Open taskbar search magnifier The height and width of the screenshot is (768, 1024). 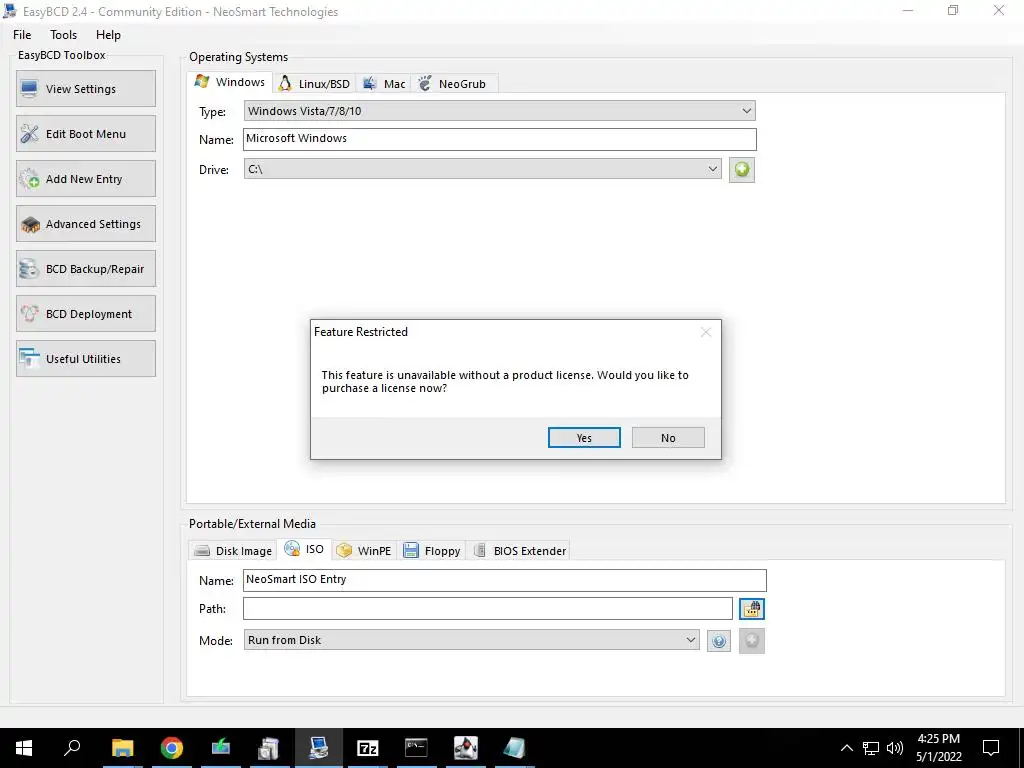tap(72, 748)
